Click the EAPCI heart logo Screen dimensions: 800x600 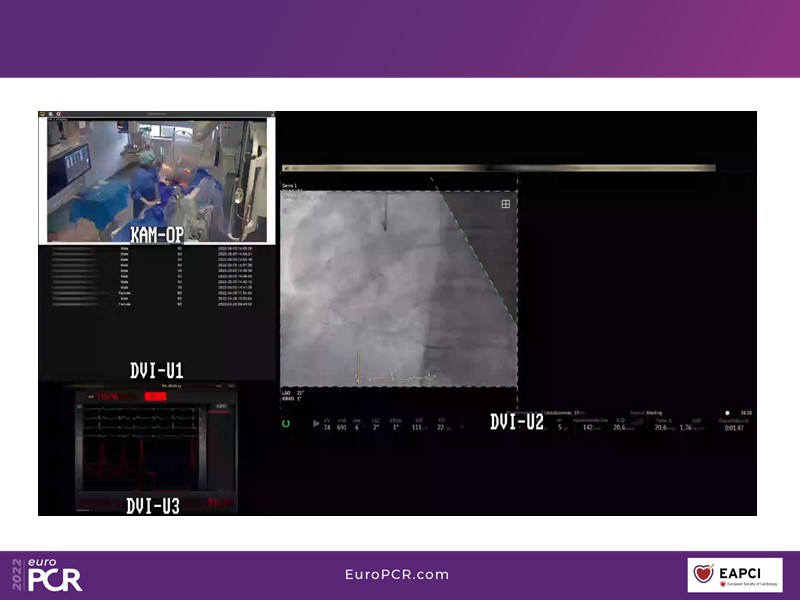(703, 575)
